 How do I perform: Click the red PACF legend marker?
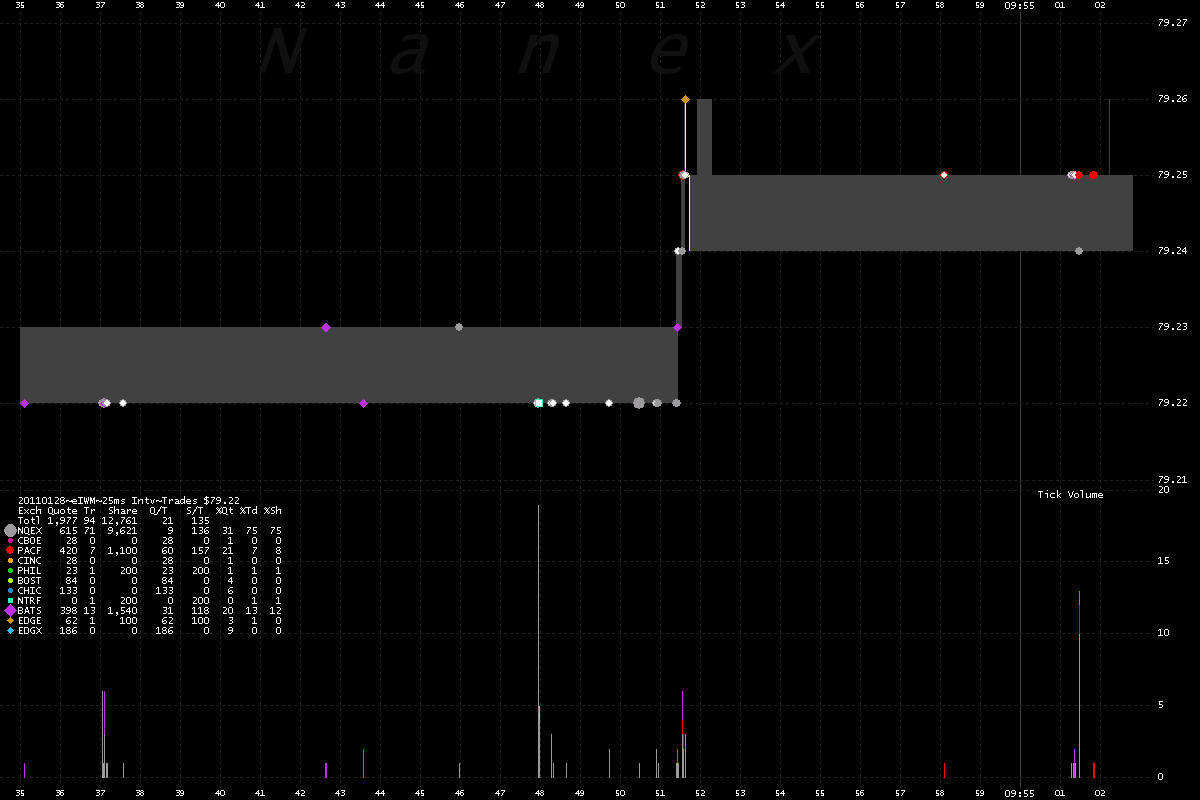click(10, 551)
